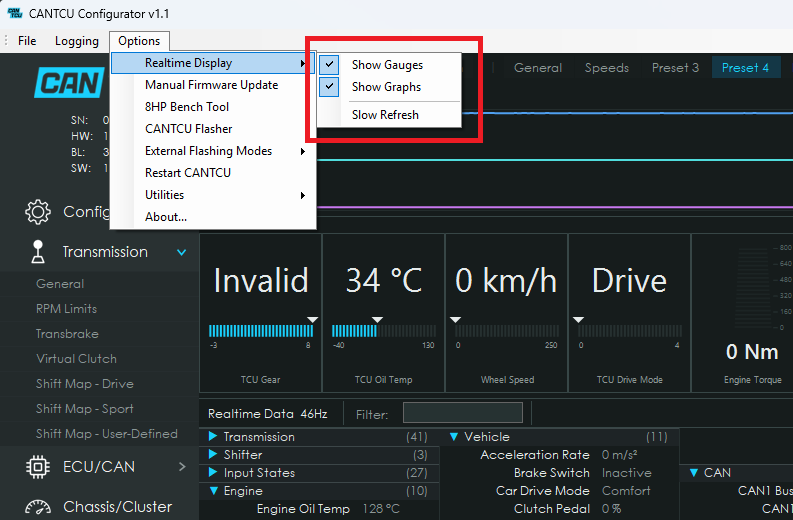Click the Chassis/Cluster gauge icon

(x=38, y=507)
